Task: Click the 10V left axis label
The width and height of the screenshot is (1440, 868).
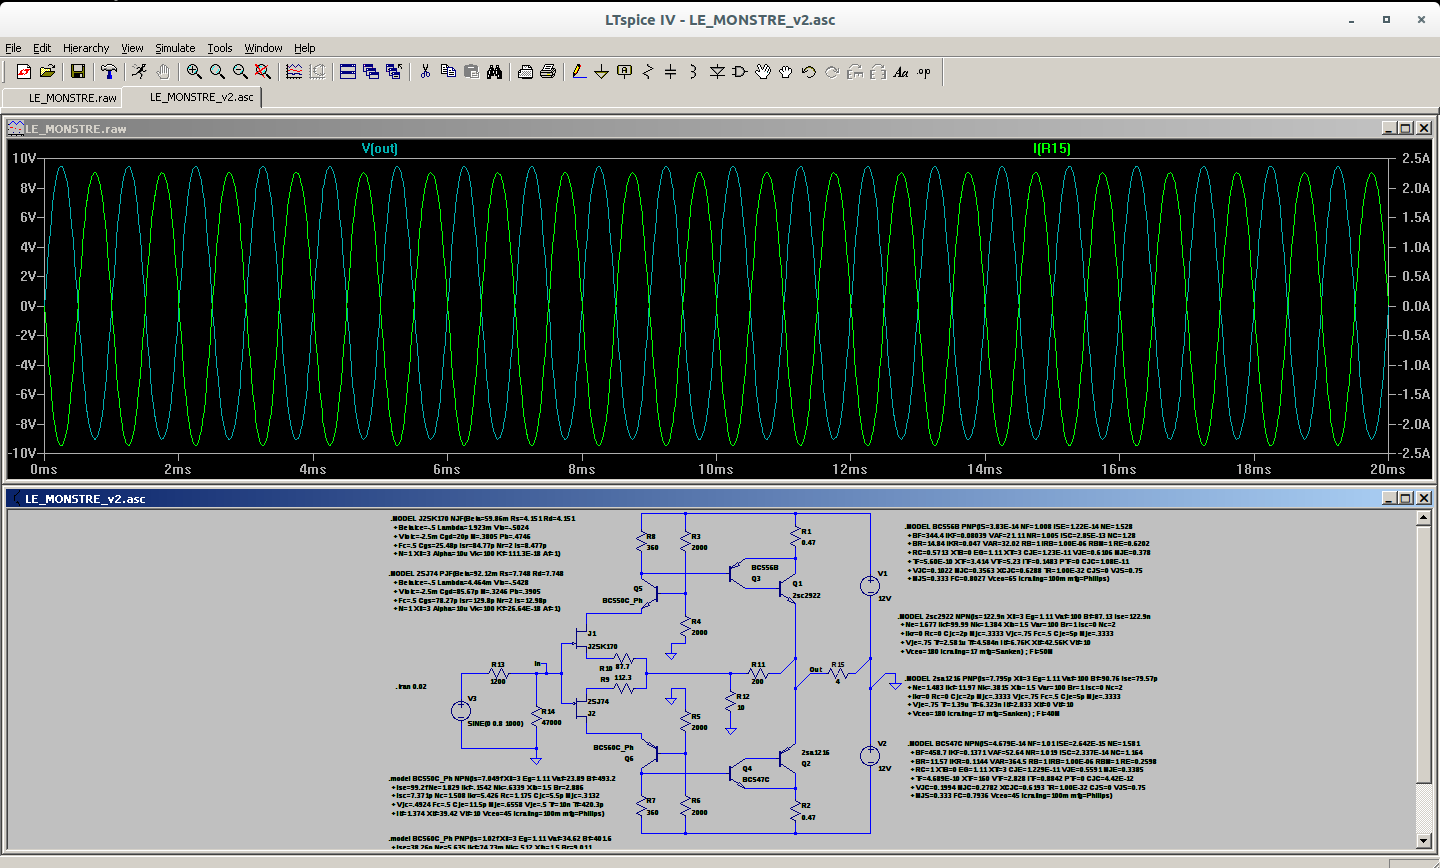Action: pos(24,158)
